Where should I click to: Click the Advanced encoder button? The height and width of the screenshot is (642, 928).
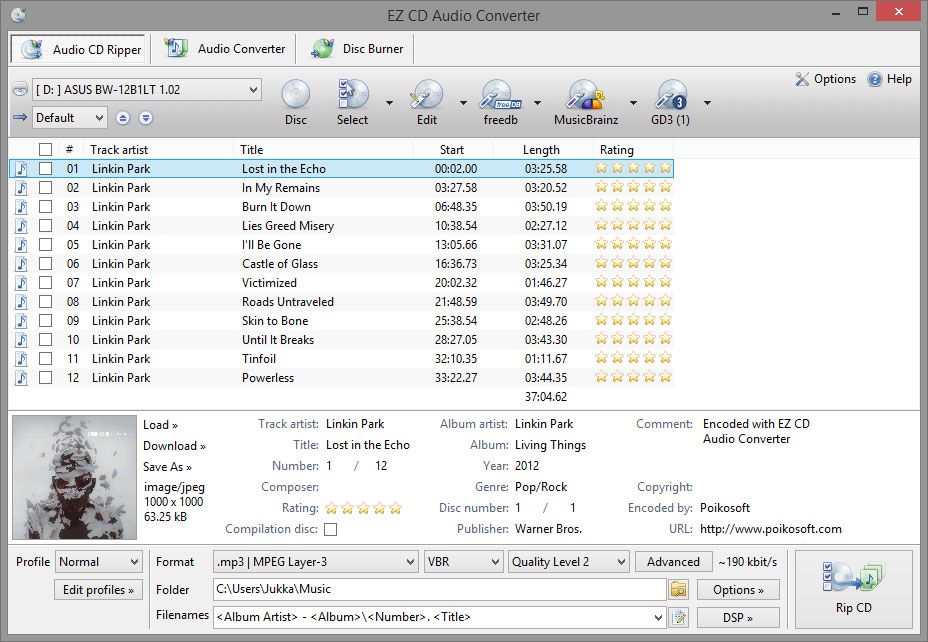point(673,562)
